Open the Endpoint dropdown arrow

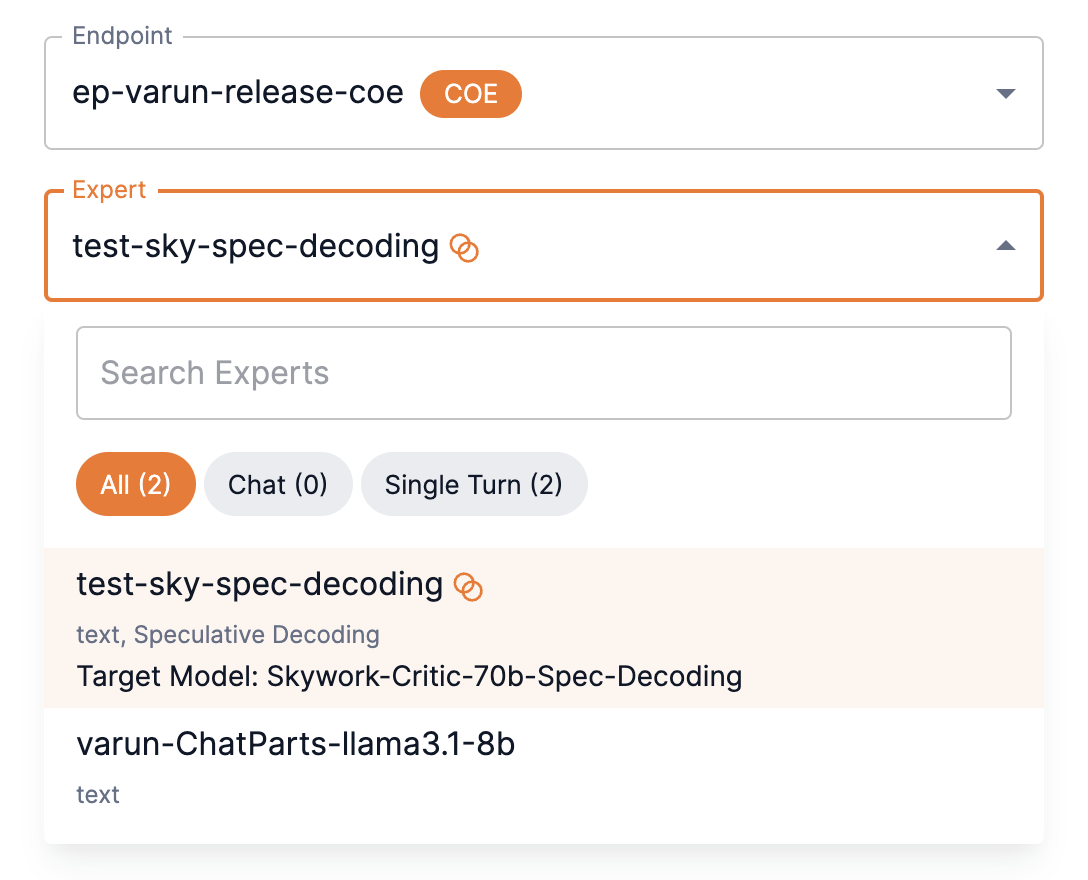coord(1006,94)
